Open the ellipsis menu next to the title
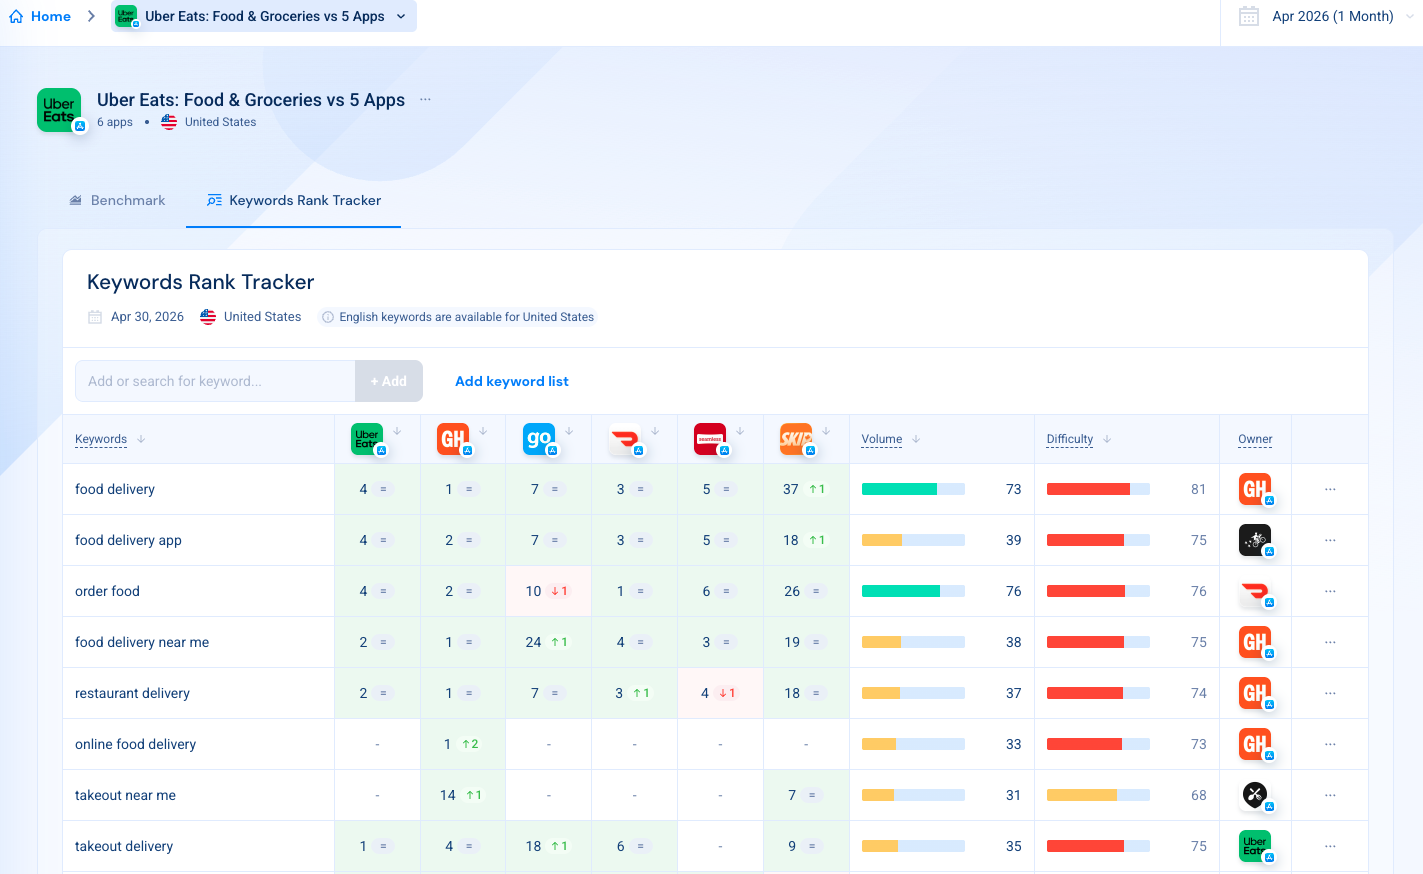The width and height of the screenshot is (1423, 874). click(425, 100)
